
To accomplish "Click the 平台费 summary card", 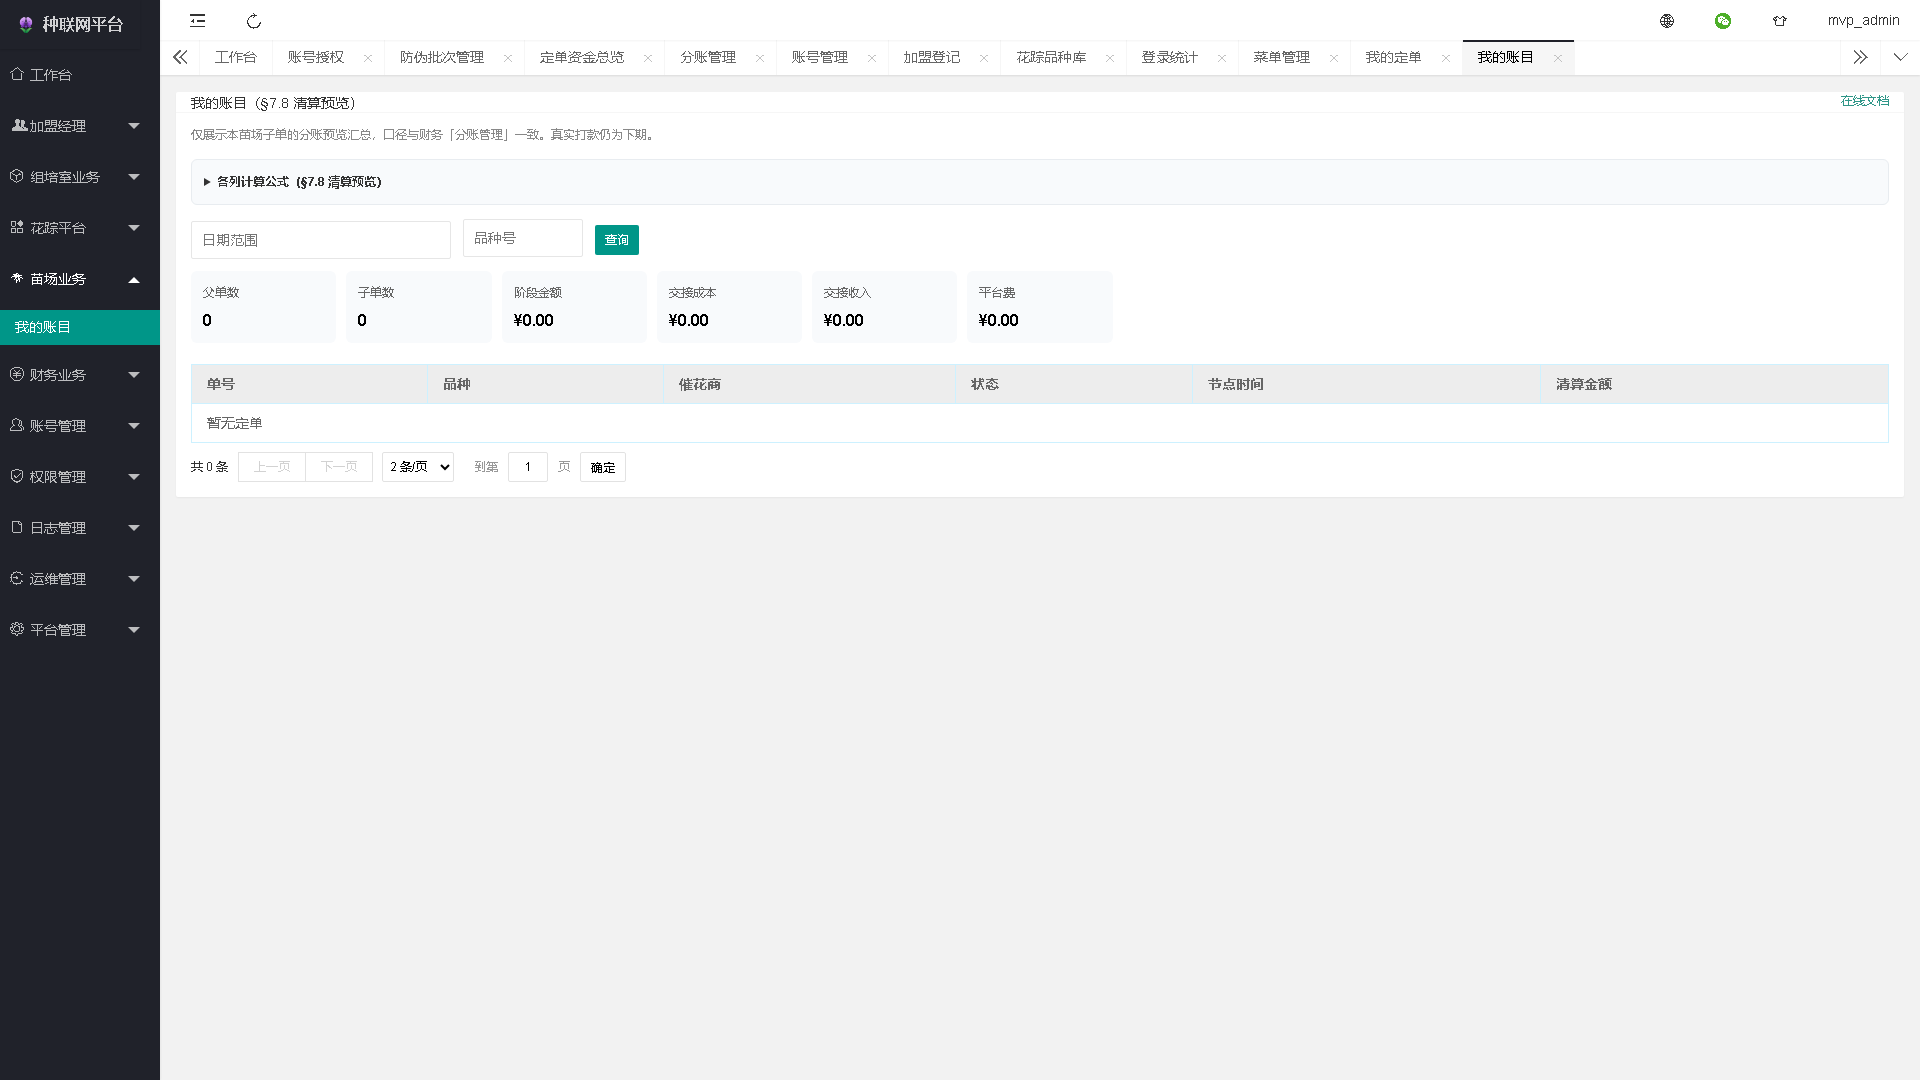I will [x=1040, y=307].
